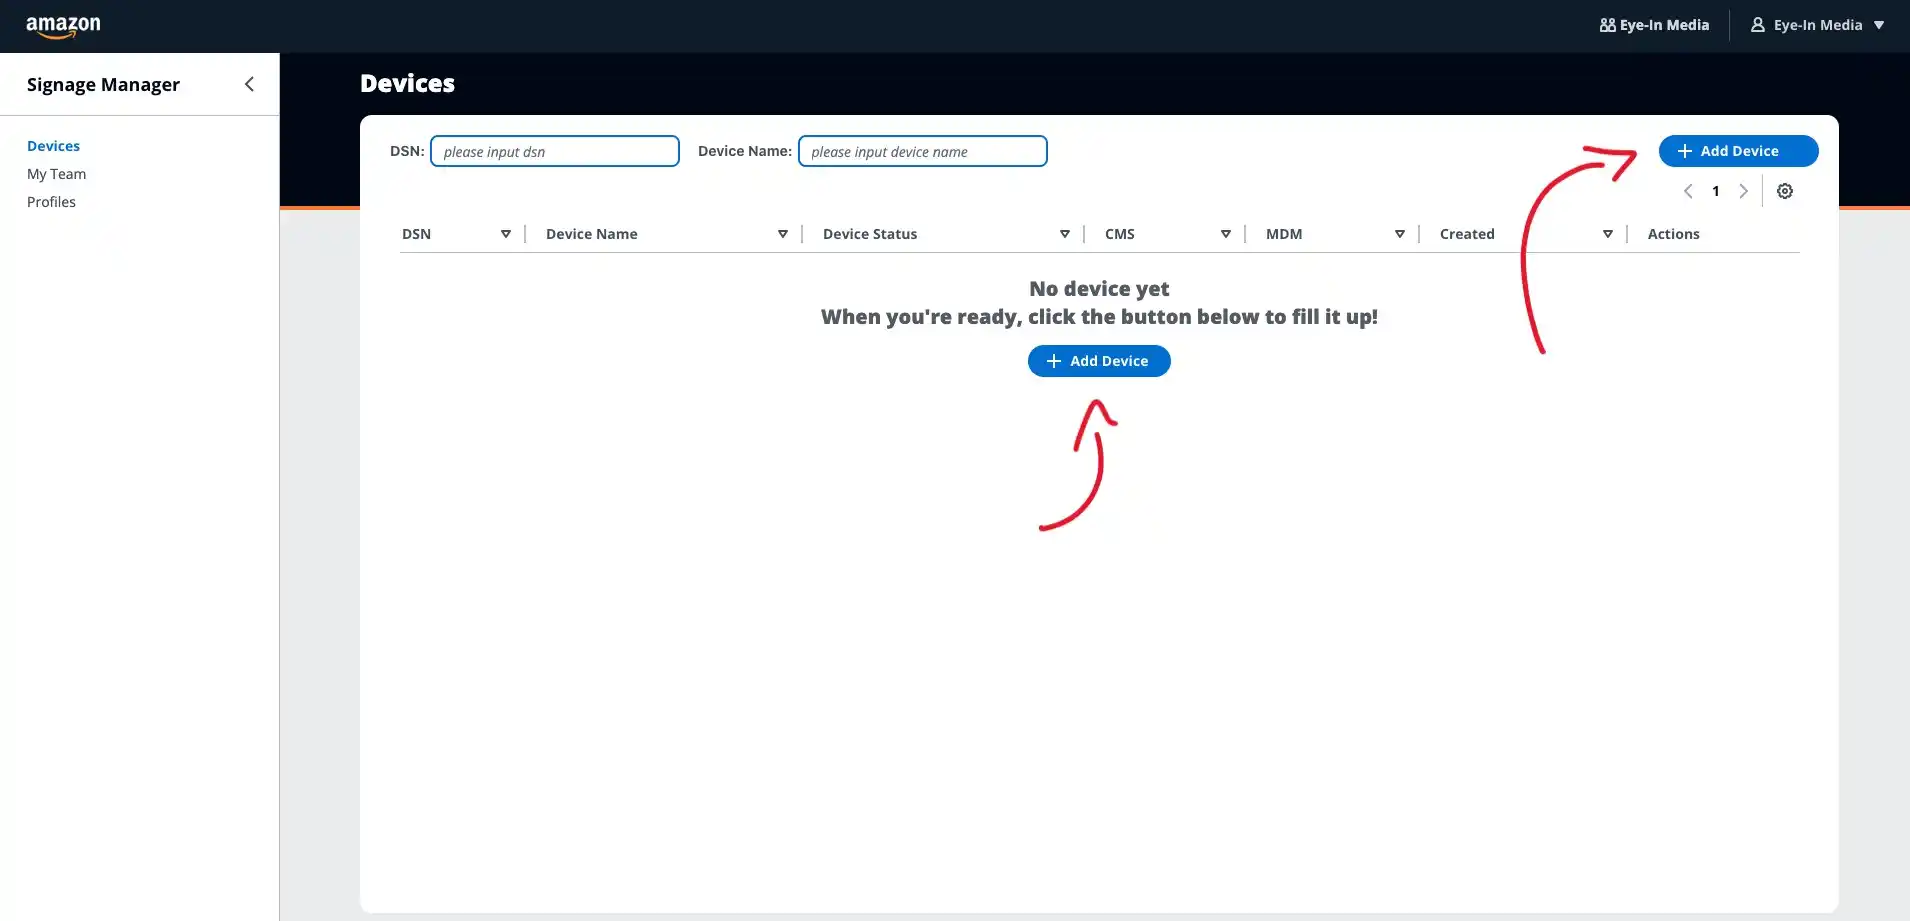1910x921 pixels.
Task: Click the DSN column filter icon
Action: (x=506, y=234)
